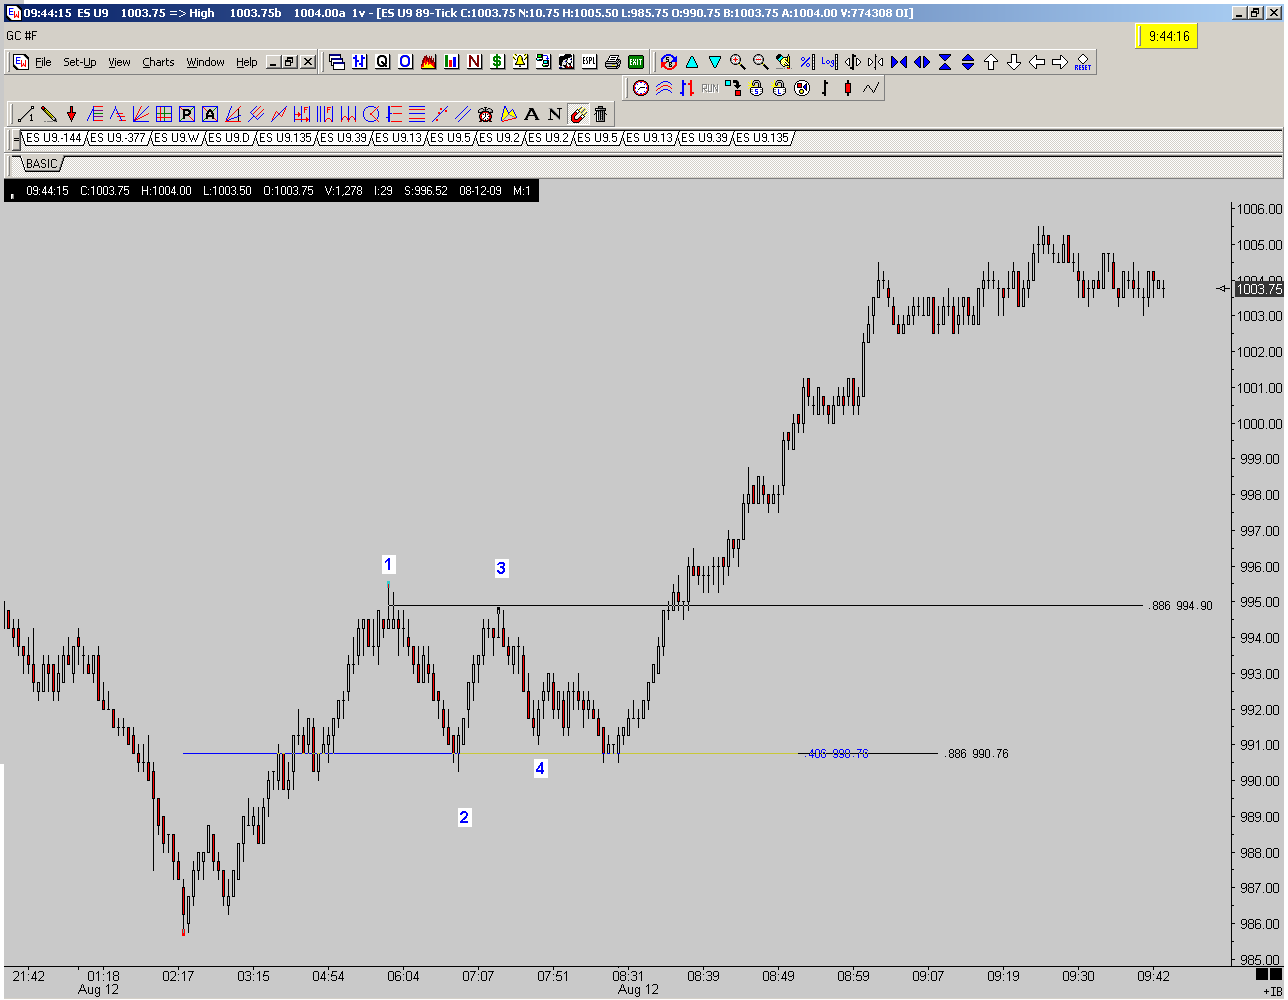This screenshot has width=1288, height=1000.
Task: Click the fire icon in the toolbar
Action: click(x=428, y=62)
